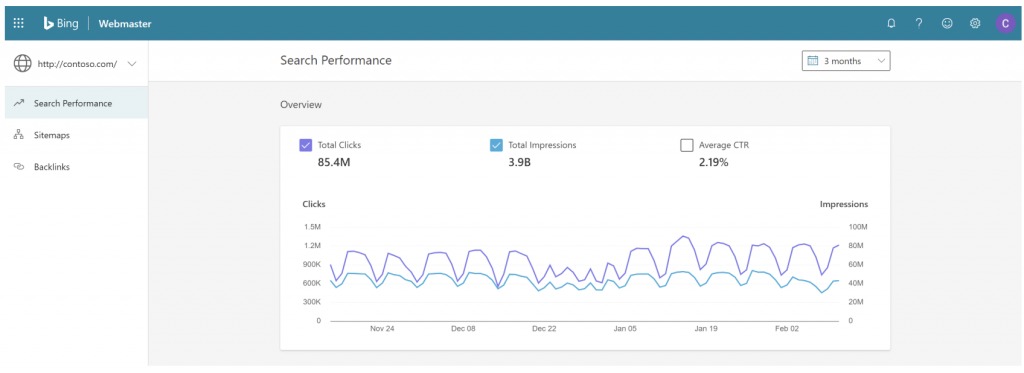The height and width of the screenshot is (373, 1024).
Task: Open the feedback smiley icon
Action: (947, 24)
